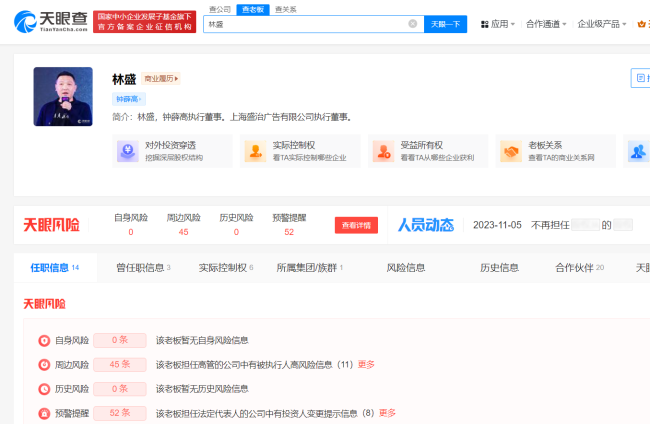
Task: Click 更多 link in 周边风险 row
Action: coord(366,365)
